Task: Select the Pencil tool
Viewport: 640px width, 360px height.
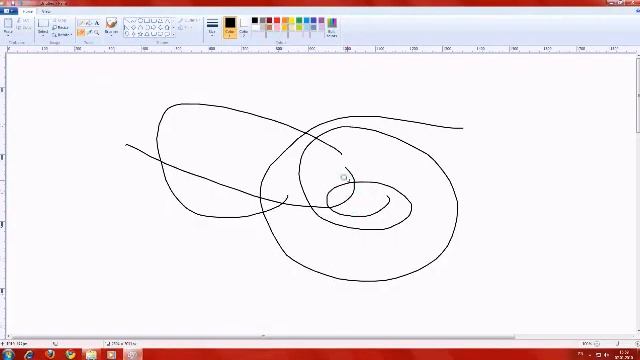Action: point(81,23)
